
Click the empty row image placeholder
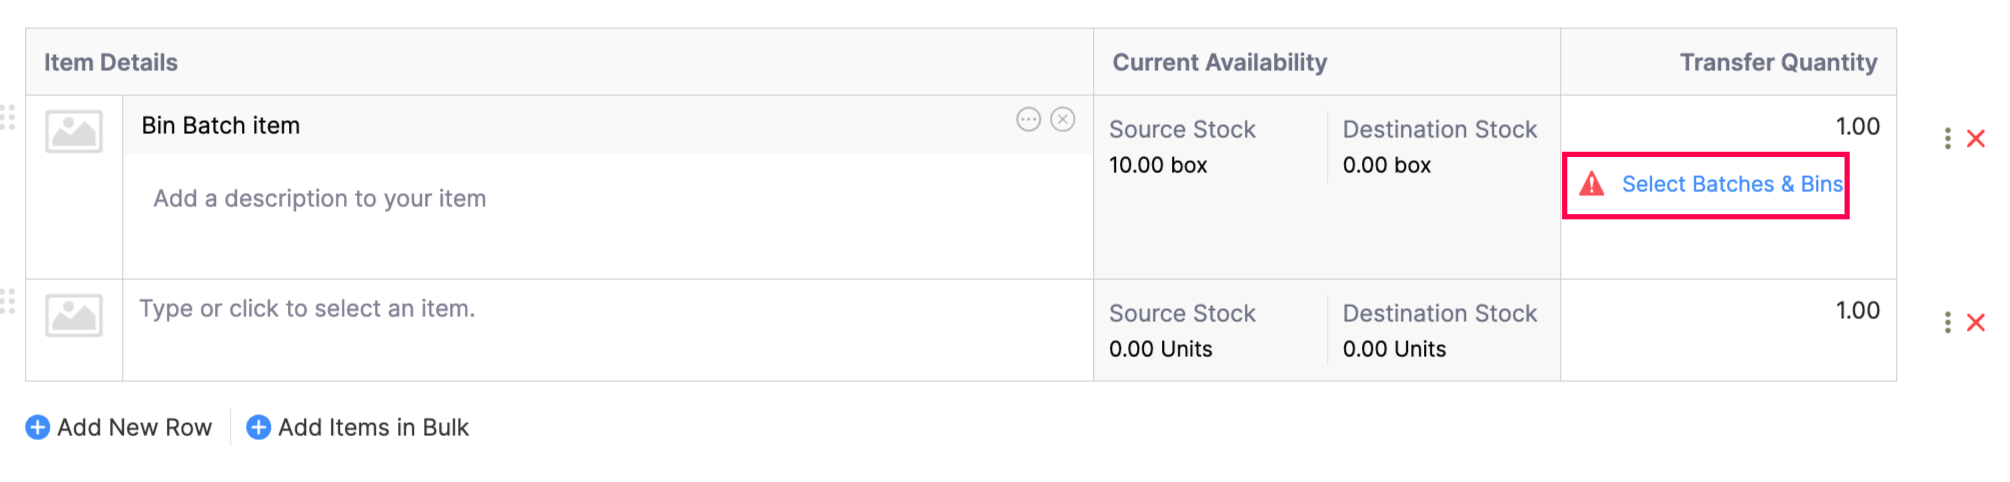coord(74,315)
